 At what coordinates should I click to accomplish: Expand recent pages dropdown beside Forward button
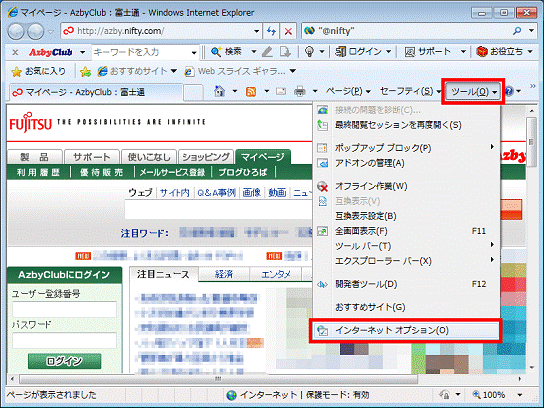(51, 32)
